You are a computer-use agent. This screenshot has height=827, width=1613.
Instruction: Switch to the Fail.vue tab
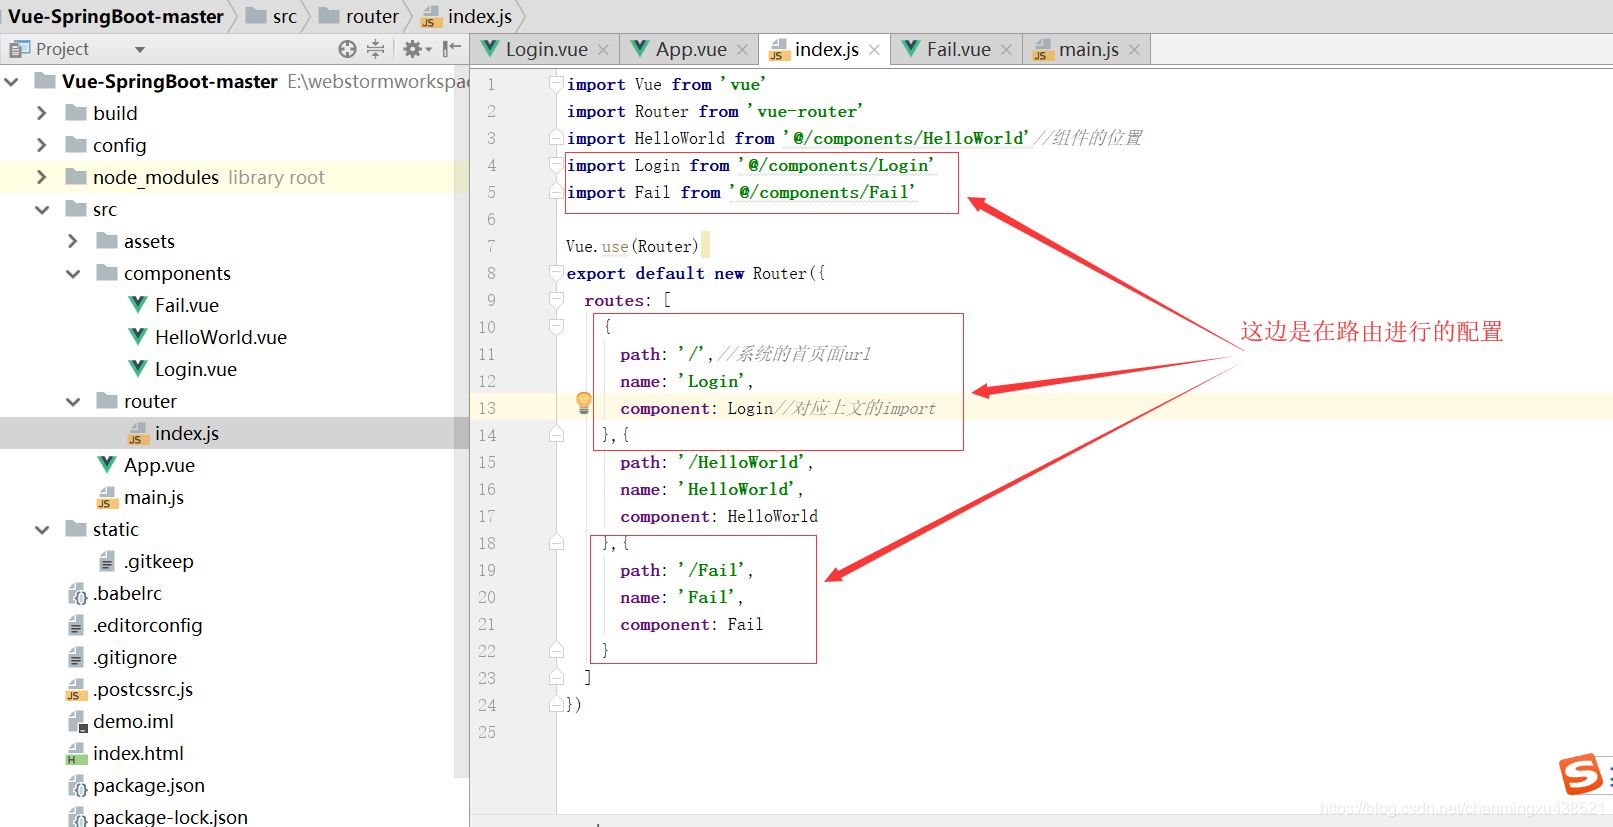(957, 49)
